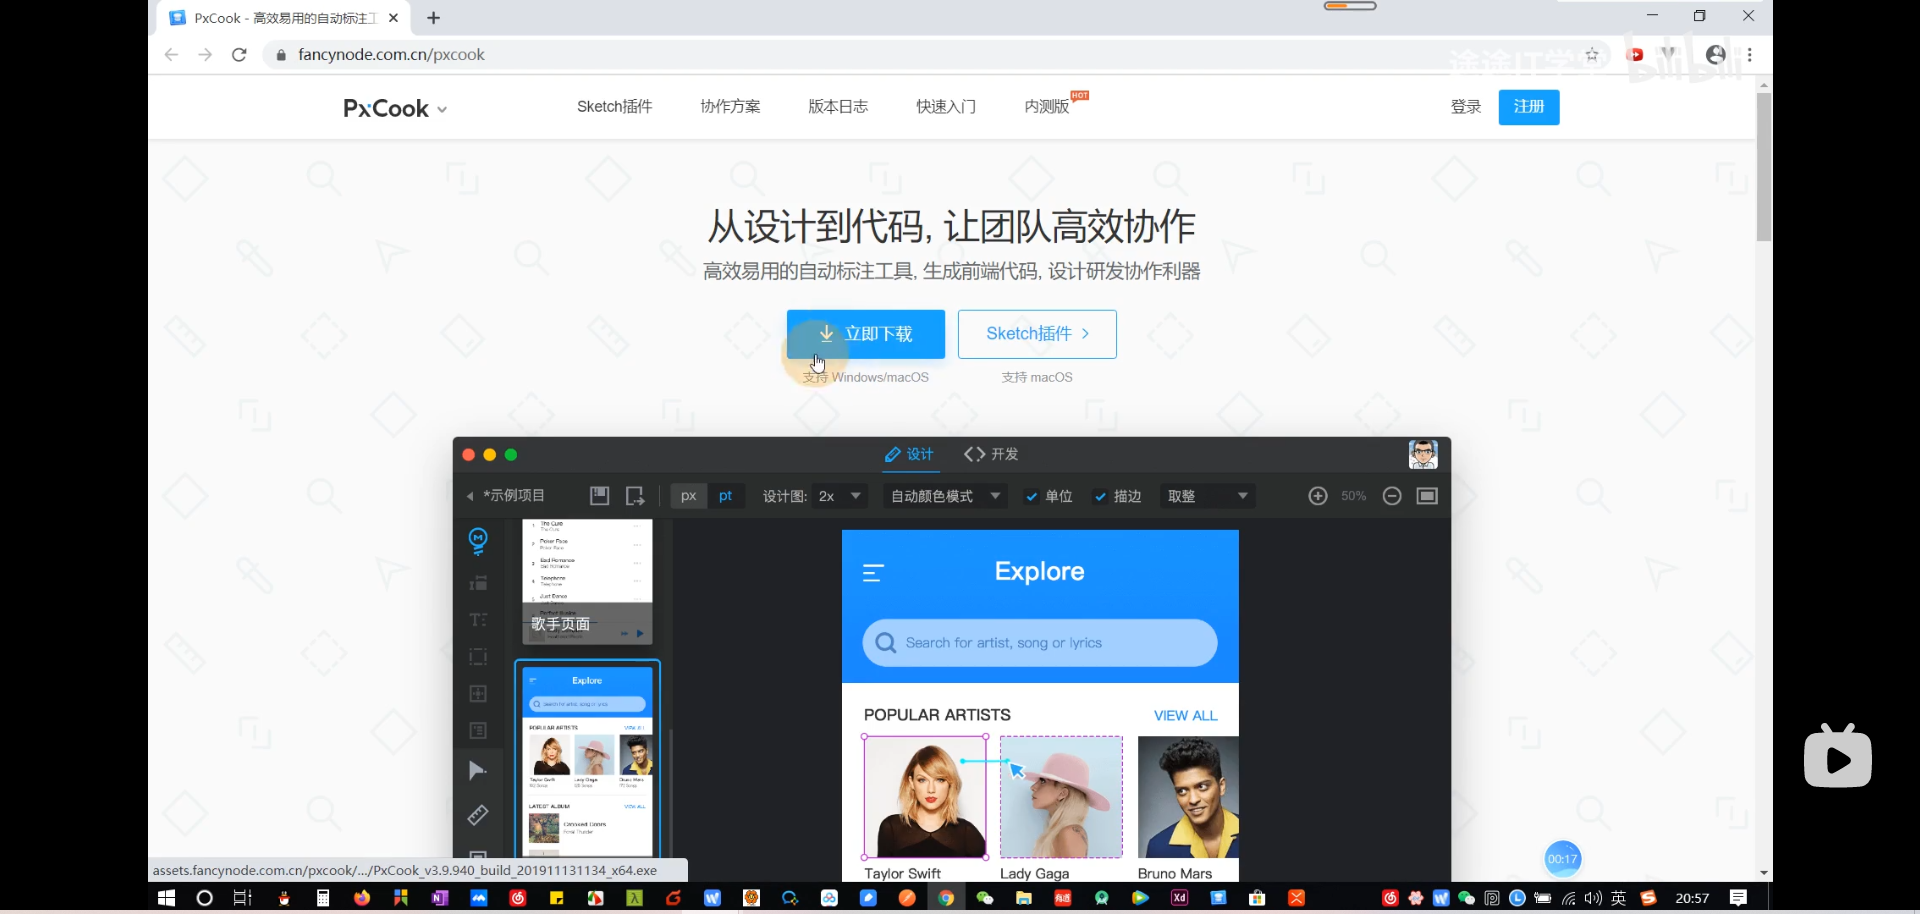1920x914 pixels.
Task: Open the Chrome profile avatar
Action: 1716,55
